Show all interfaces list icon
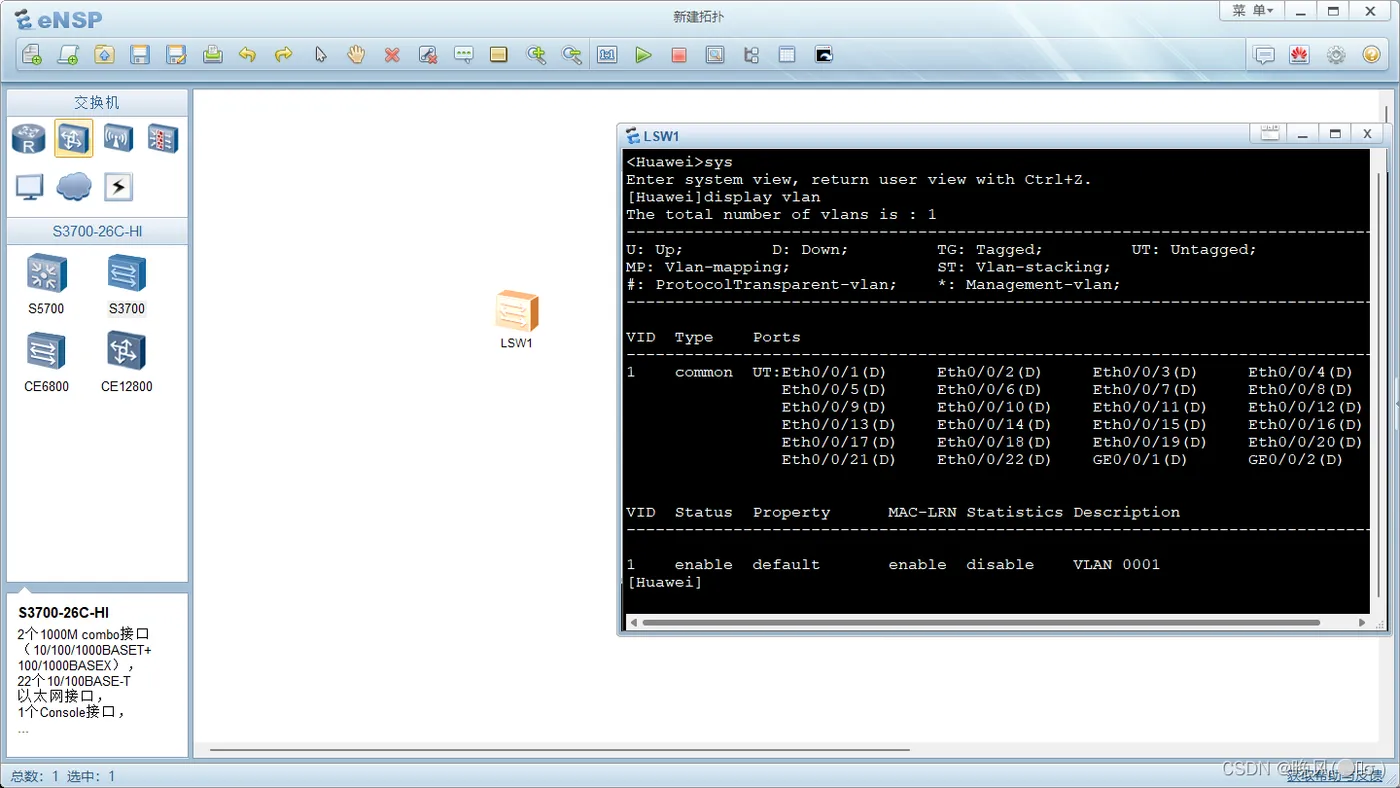This screenshot has height=788, width=1400. [x=751, y=55]
